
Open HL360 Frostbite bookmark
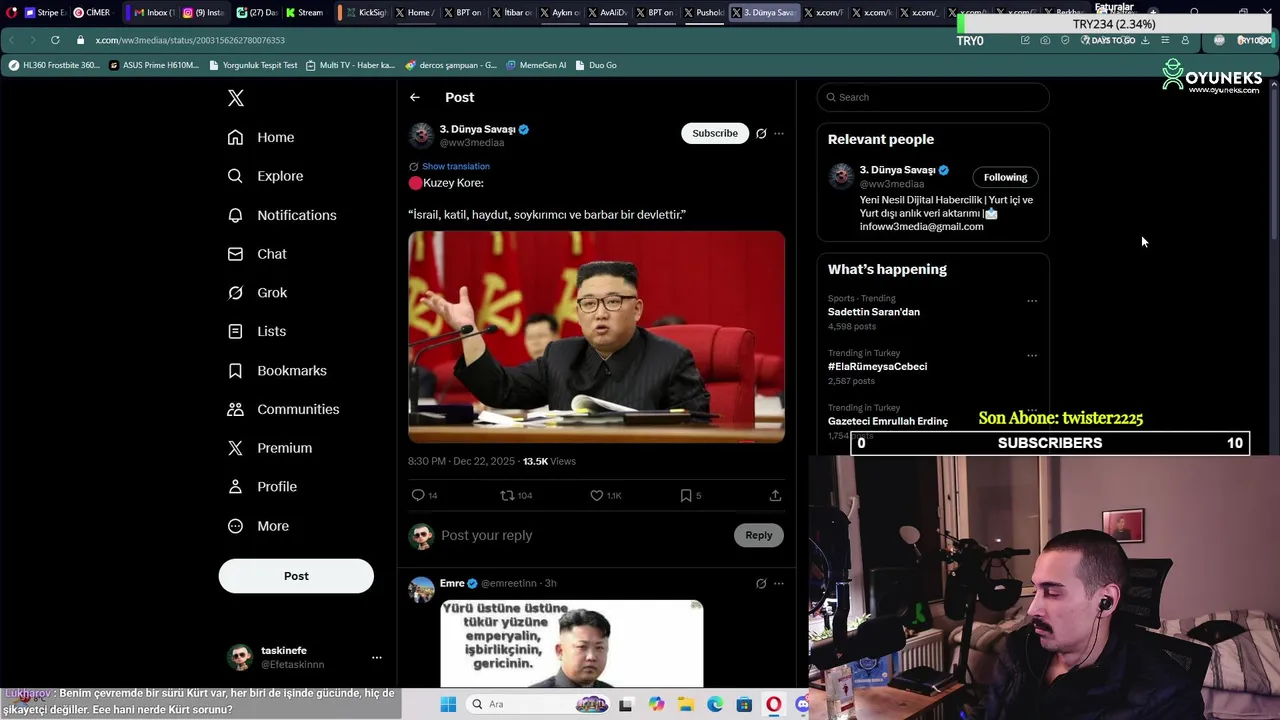(x=55, y=65)
